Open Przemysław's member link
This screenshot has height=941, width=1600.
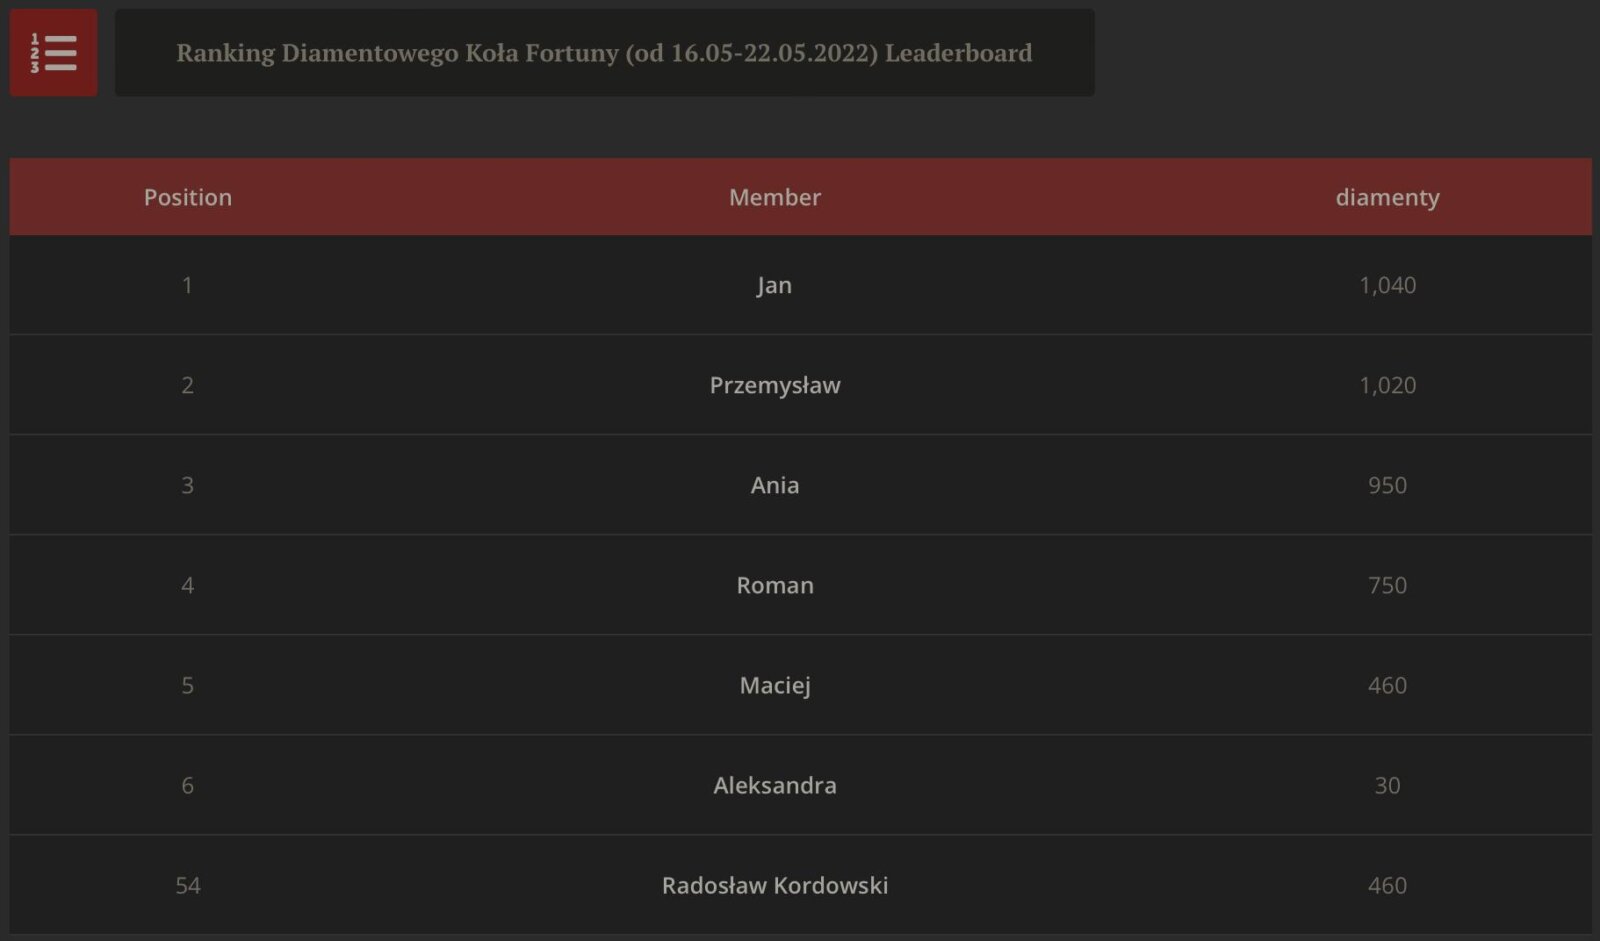[x=775, y=385]
